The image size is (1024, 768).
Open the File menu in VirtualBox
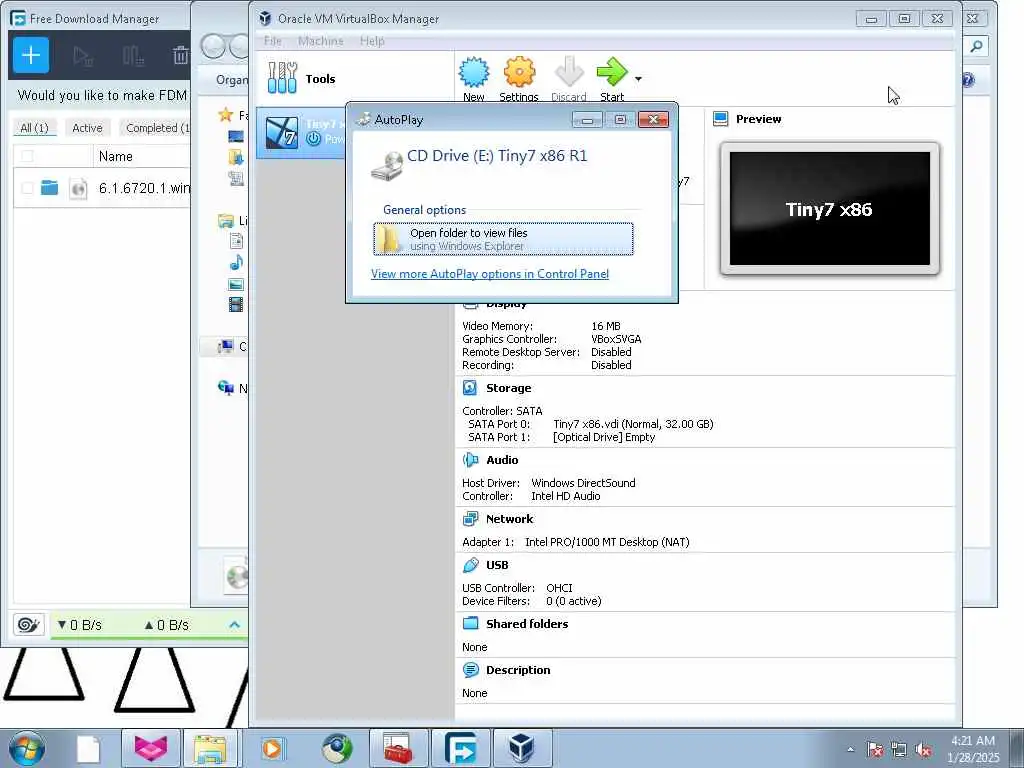pyautogui.click(x=272, y=41)
